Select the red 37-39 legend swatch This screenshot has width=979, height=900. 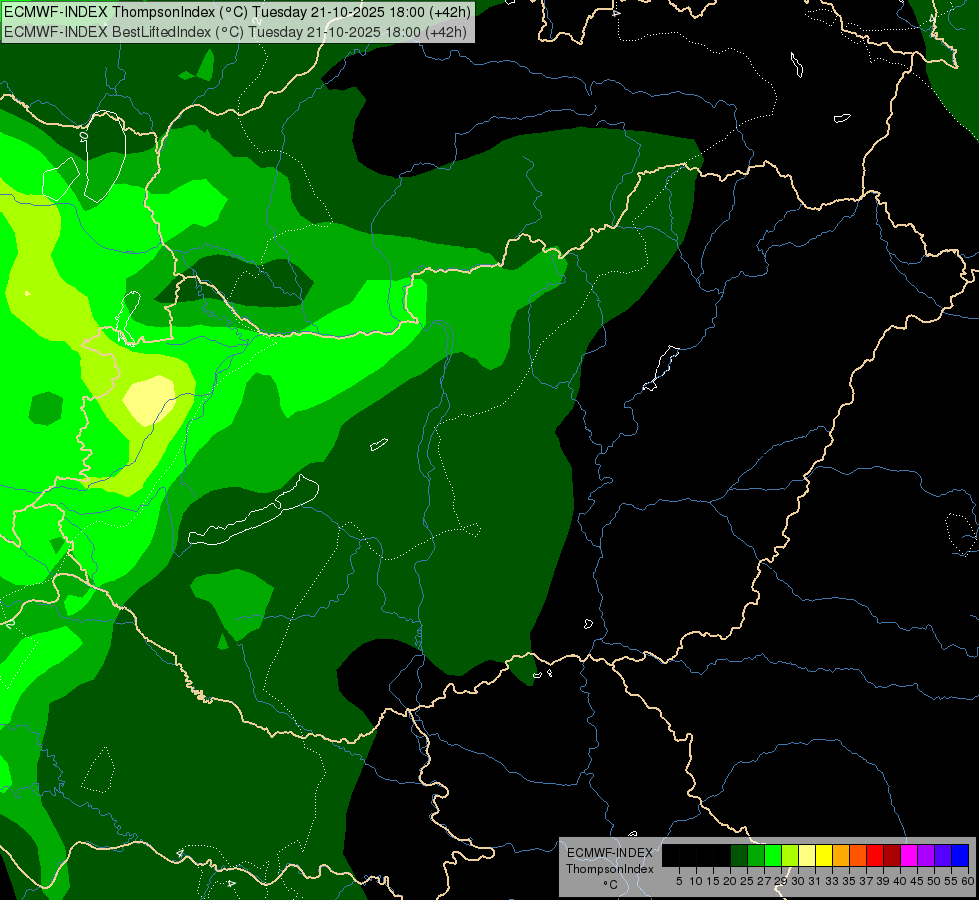875,855
